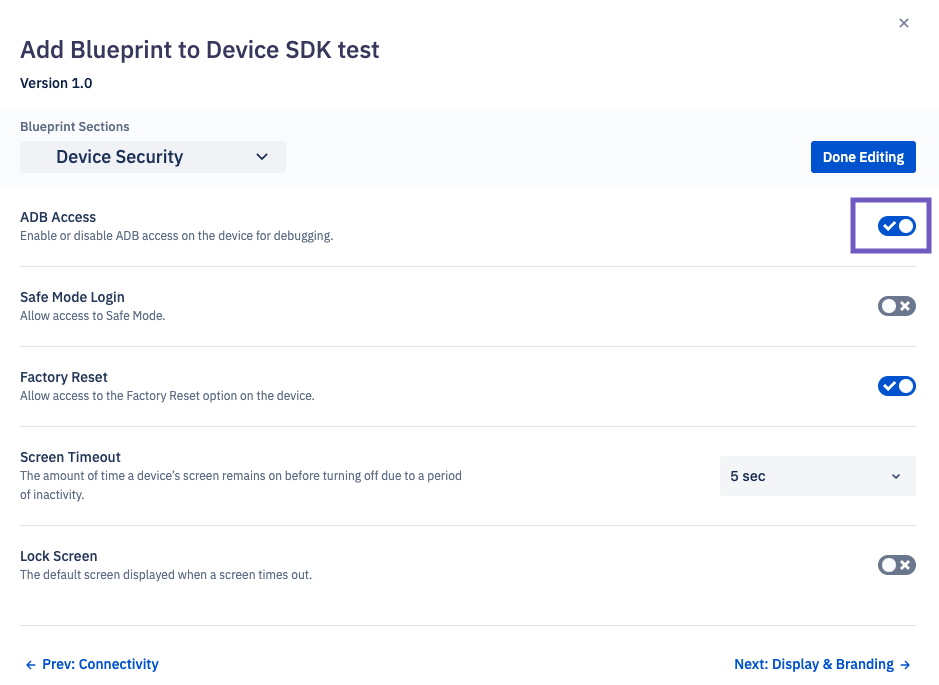The image size is (939, 685).
Task: Click the Screen Timeout dropdown arrow
Action: click(x=895, y=477)
